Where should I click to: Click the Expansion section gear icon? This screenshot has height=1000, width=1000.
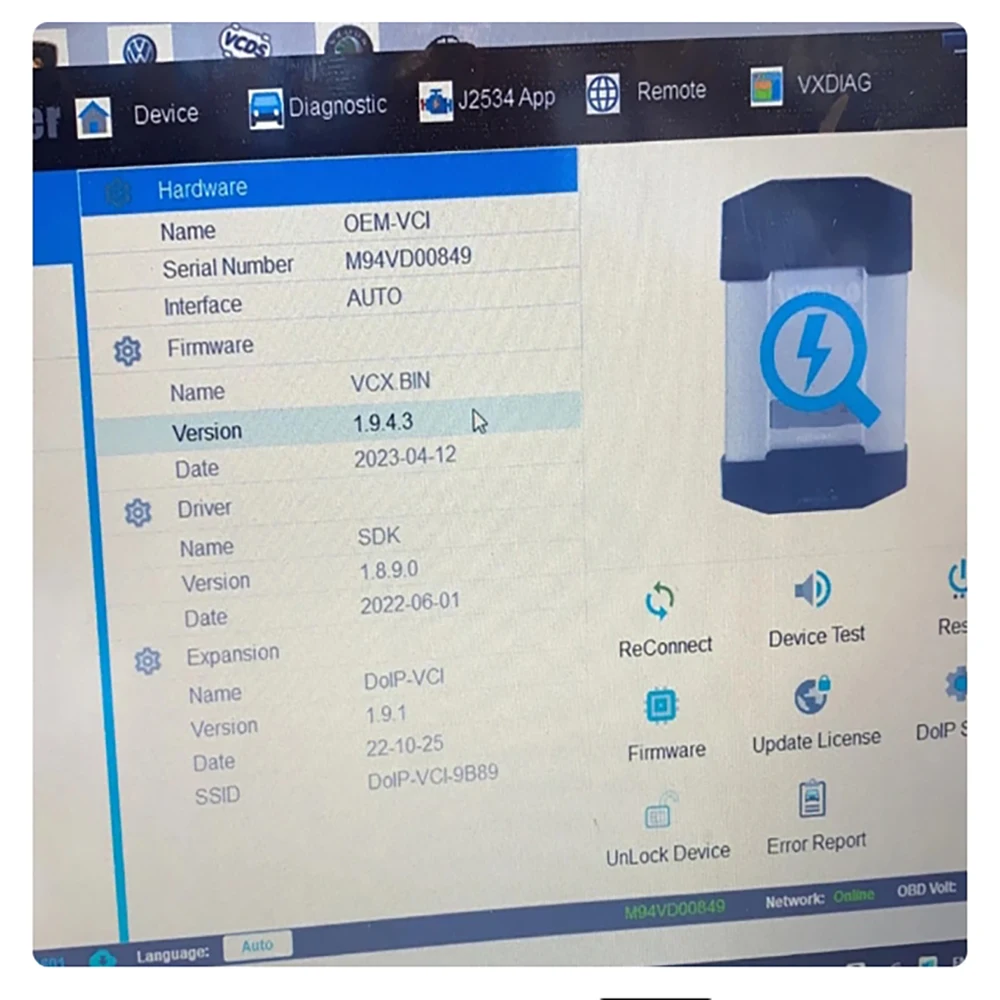(147, 661)
